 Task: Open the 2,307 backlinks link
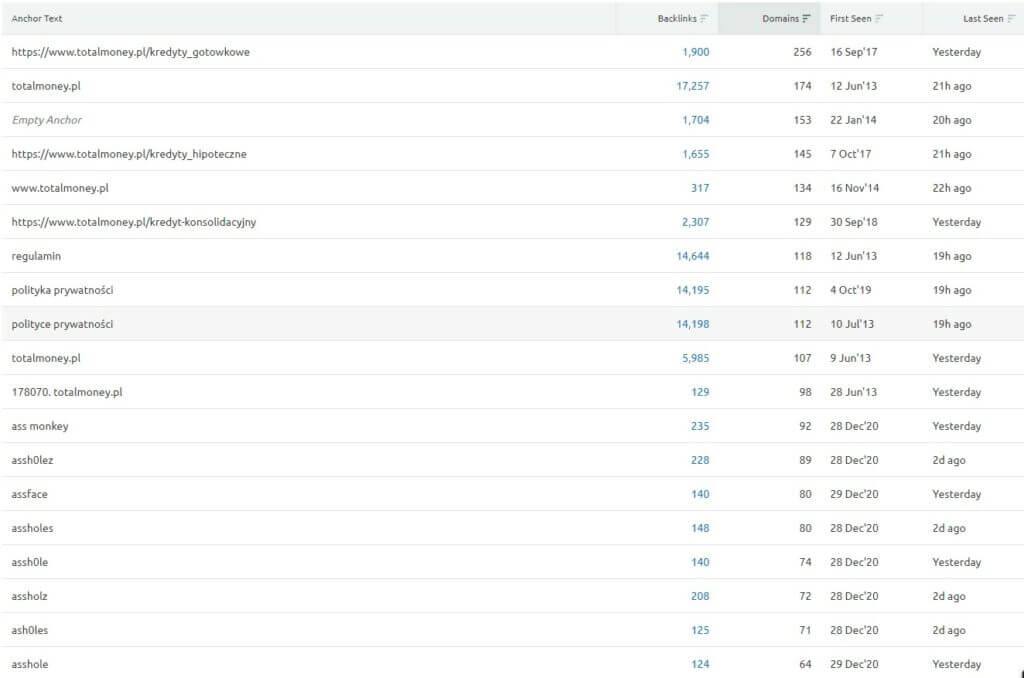695,222
